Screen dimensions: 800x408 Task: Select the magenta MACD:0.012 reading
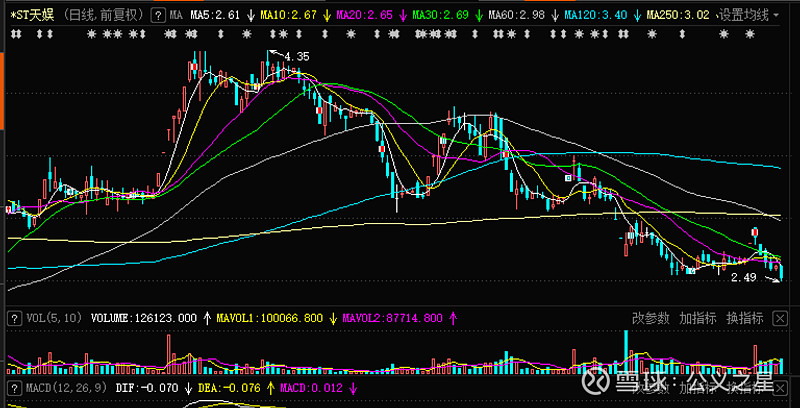(311, 389)
